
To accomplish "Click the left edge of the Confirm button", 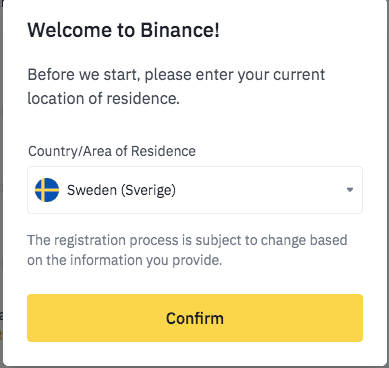I will coord(33,318).
